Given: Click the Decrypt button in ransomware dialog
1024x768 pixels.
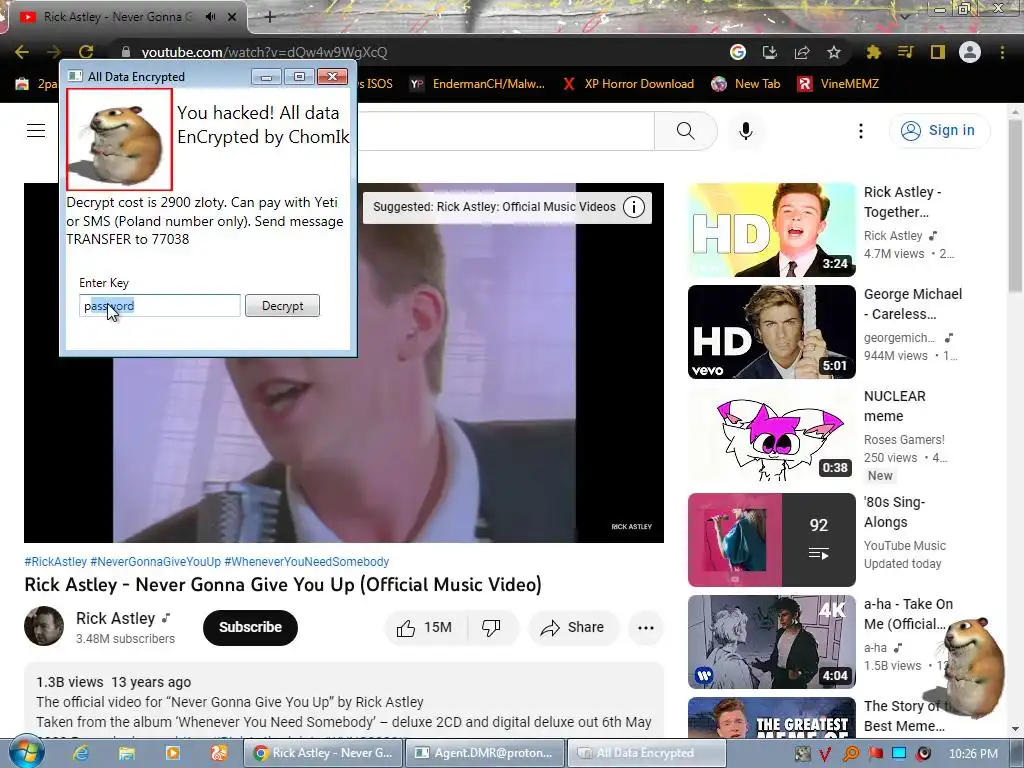Looking at the screenshot, I should [x=282, y=306].
